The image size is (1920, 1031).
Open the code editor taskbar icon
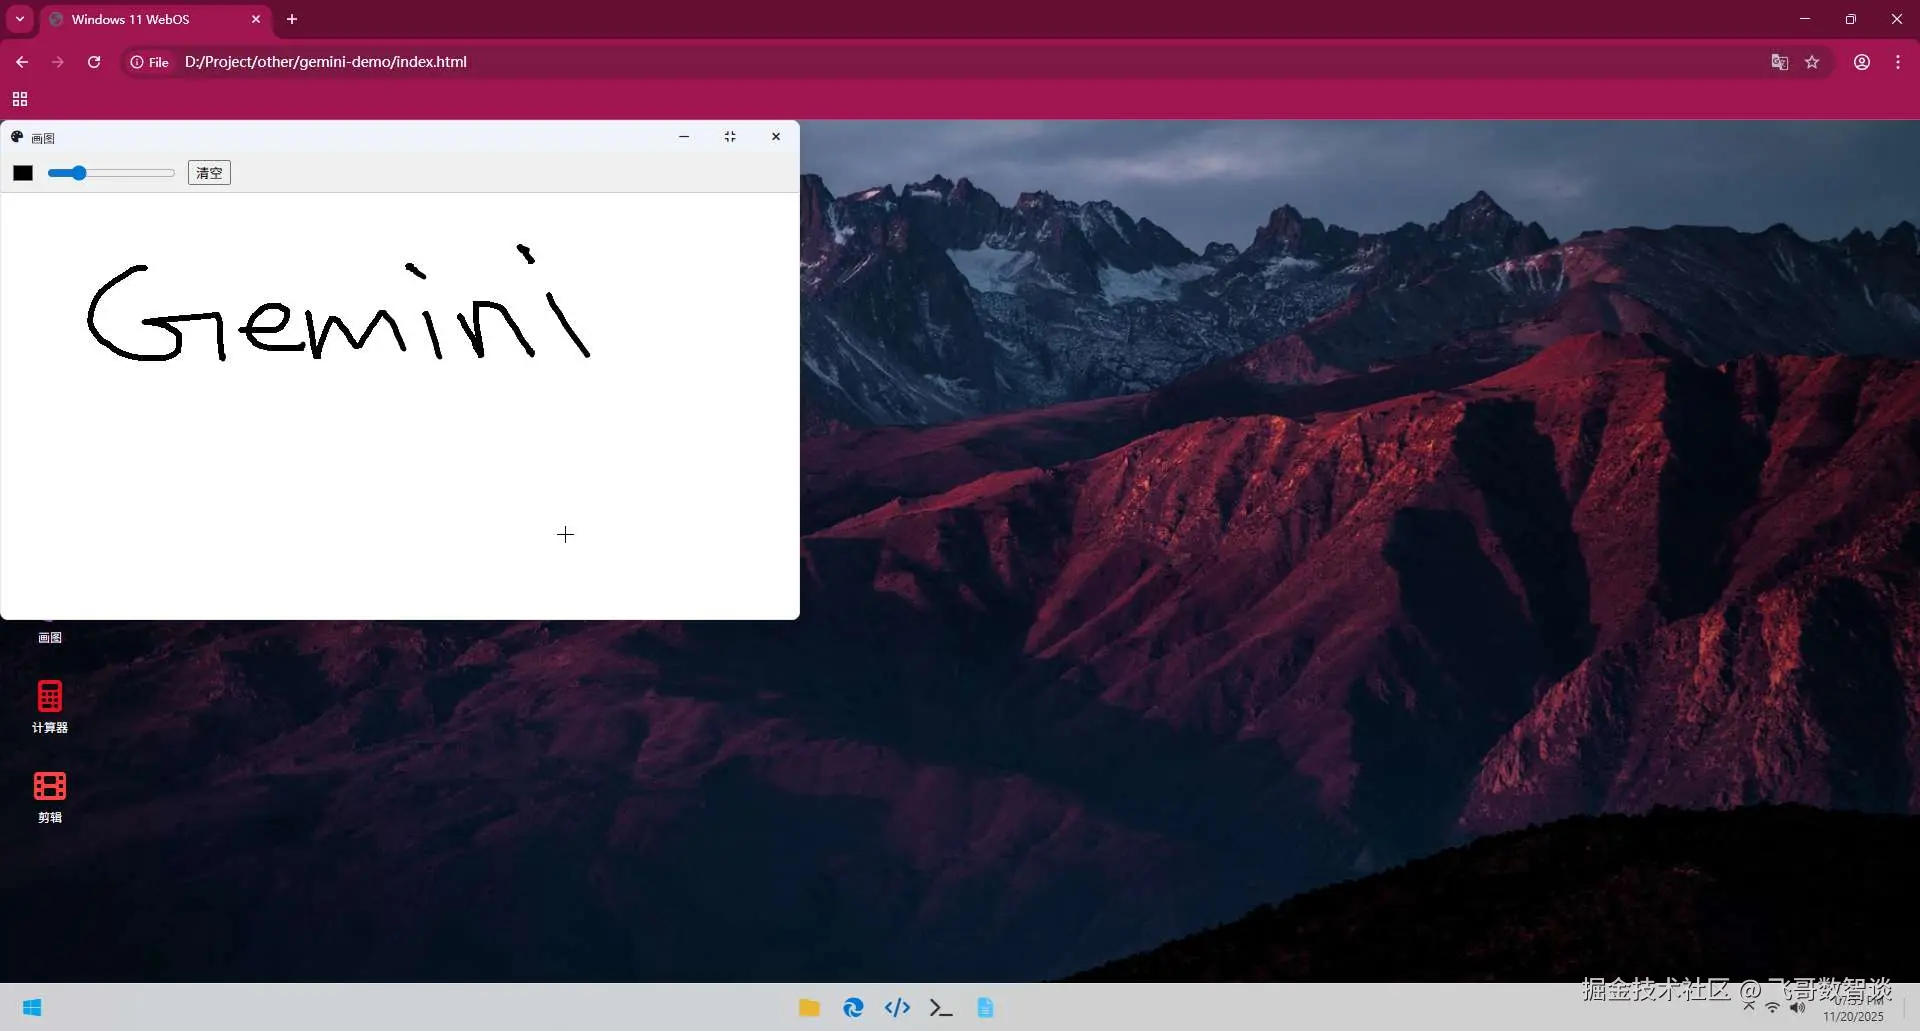(x=897, y=1007)
